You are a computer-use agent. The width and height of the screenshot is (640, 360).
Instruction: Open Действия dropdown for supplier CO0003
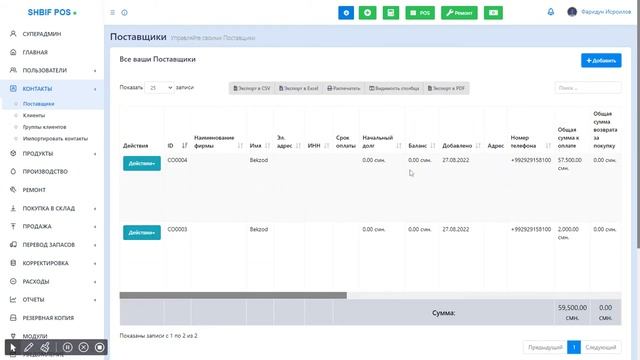(142, 233)
